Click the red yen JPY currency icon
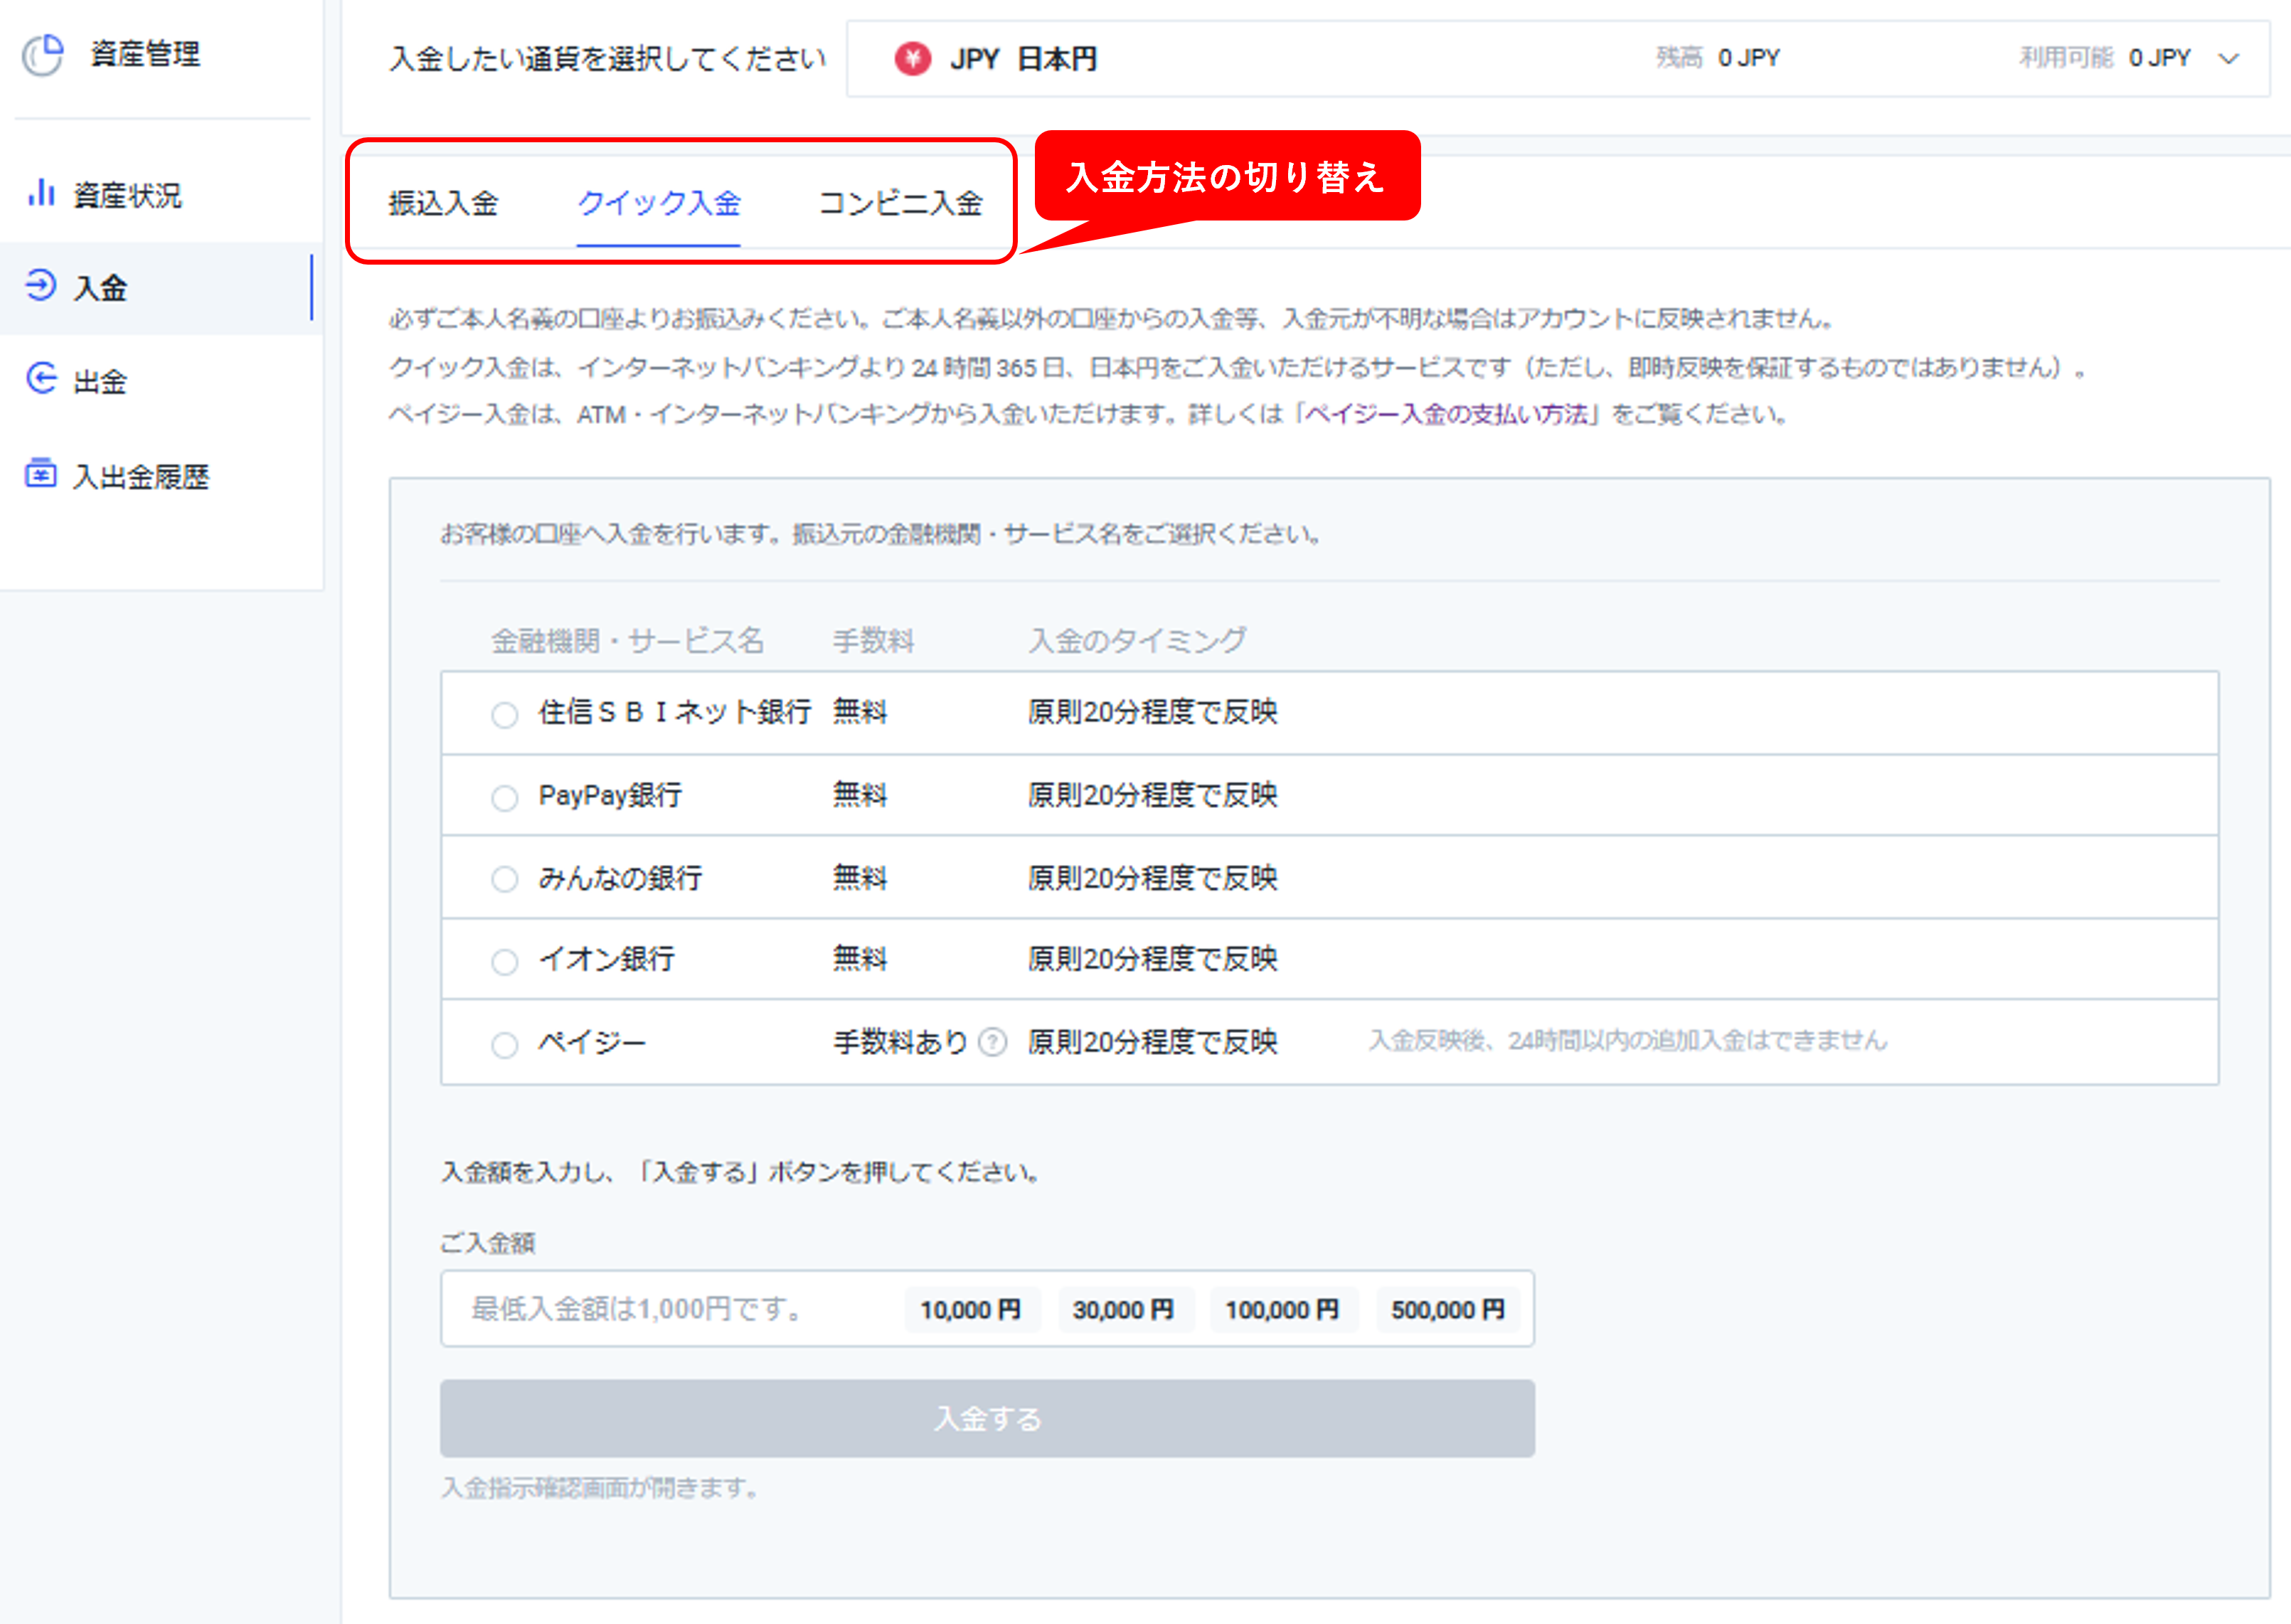The width and height of the screenshot is (2291, 1624). click(912, 59)
